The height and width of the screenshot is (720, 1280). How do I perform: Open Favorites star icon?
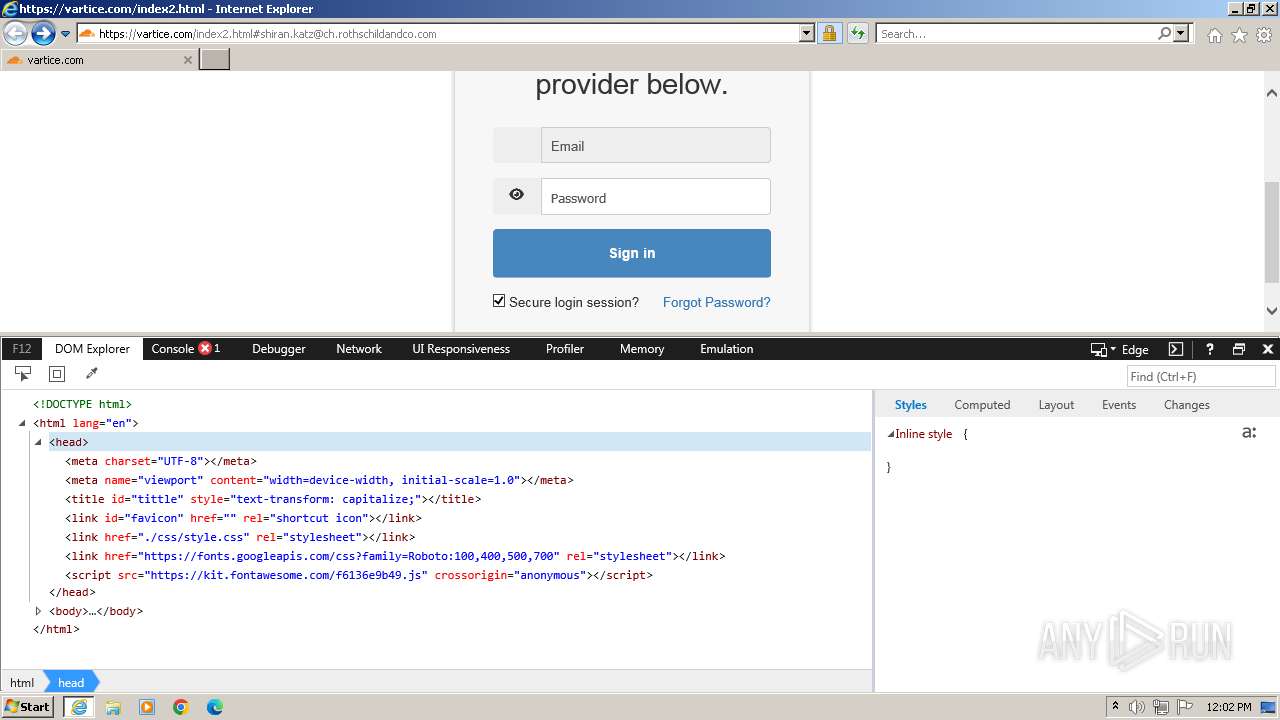tap(1239, 35)
